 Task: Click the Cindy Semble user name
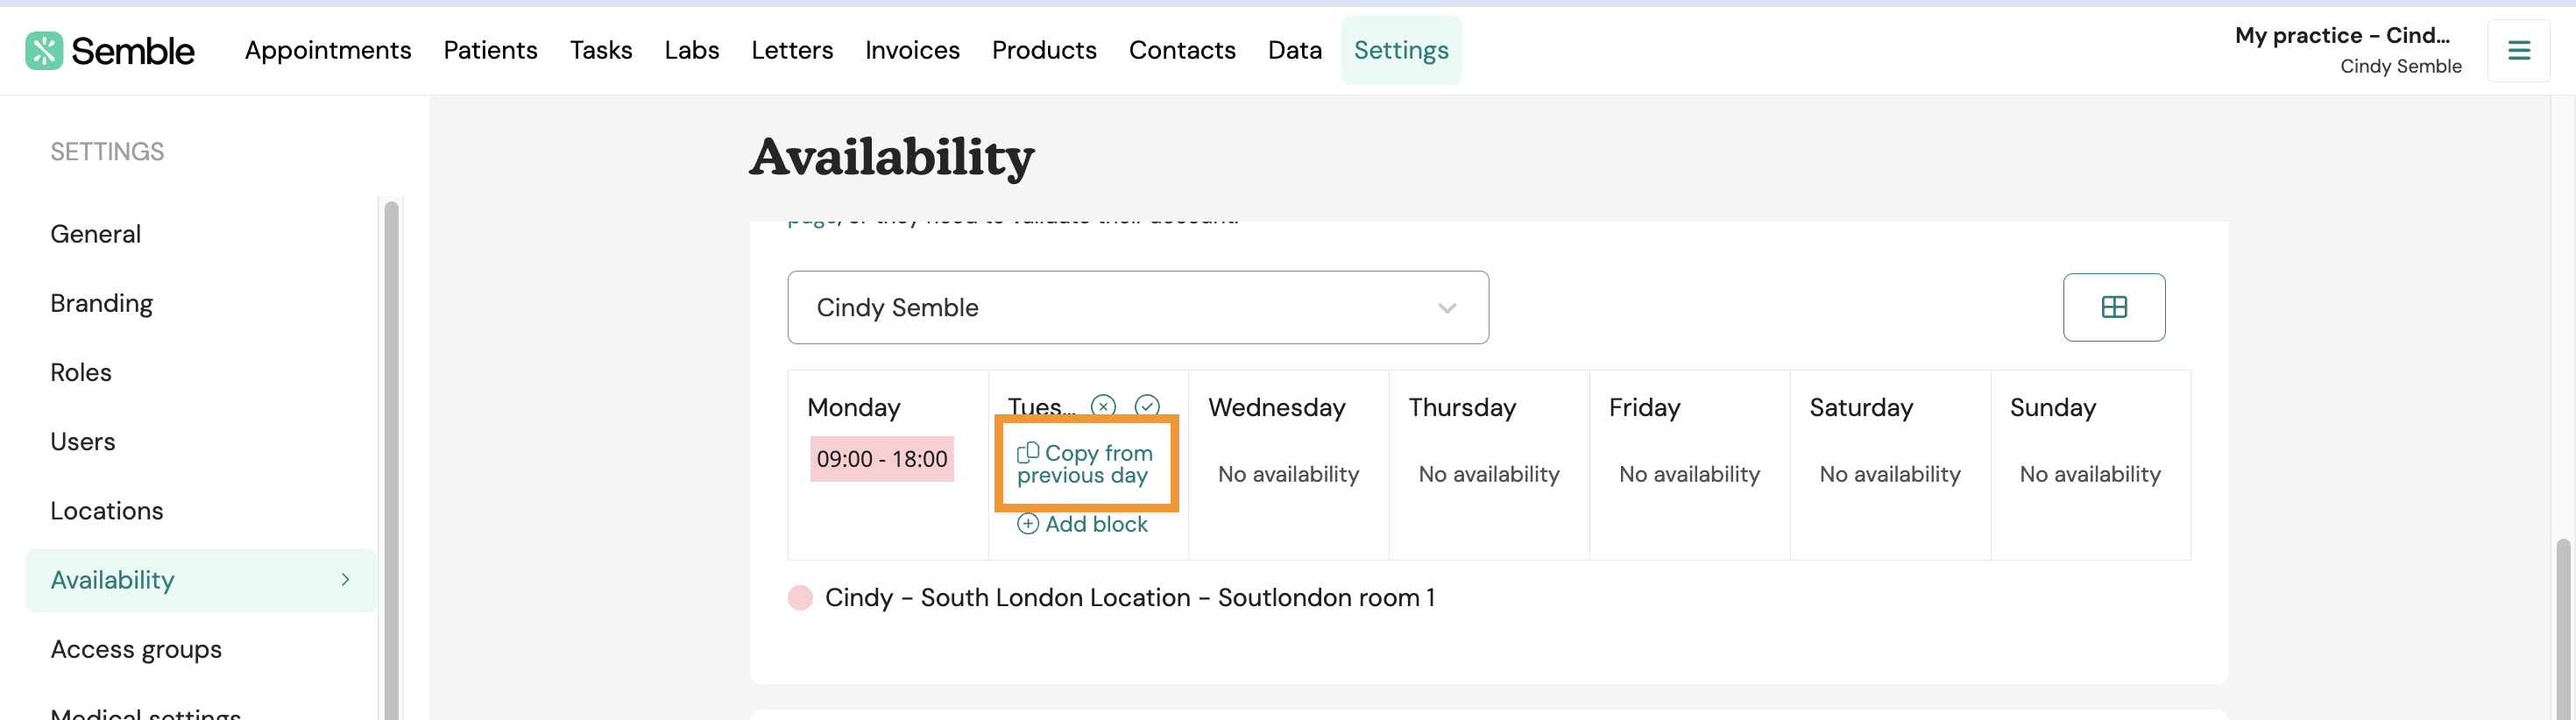click(2401, 66)
